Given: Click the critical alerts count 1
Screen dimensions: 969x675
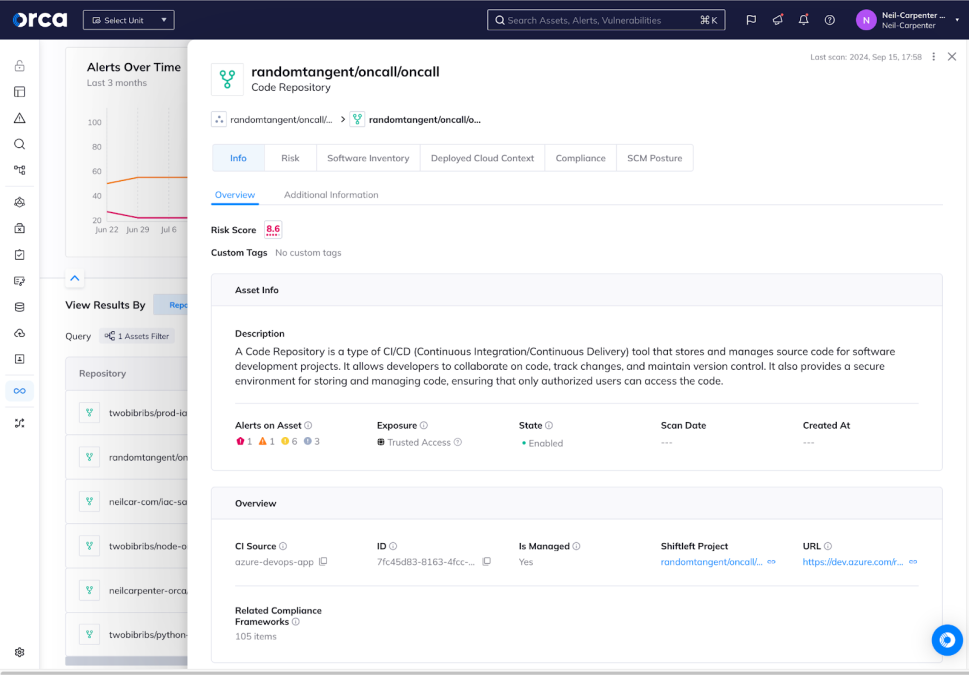Looking at the screenshot, I should (244, 441).
